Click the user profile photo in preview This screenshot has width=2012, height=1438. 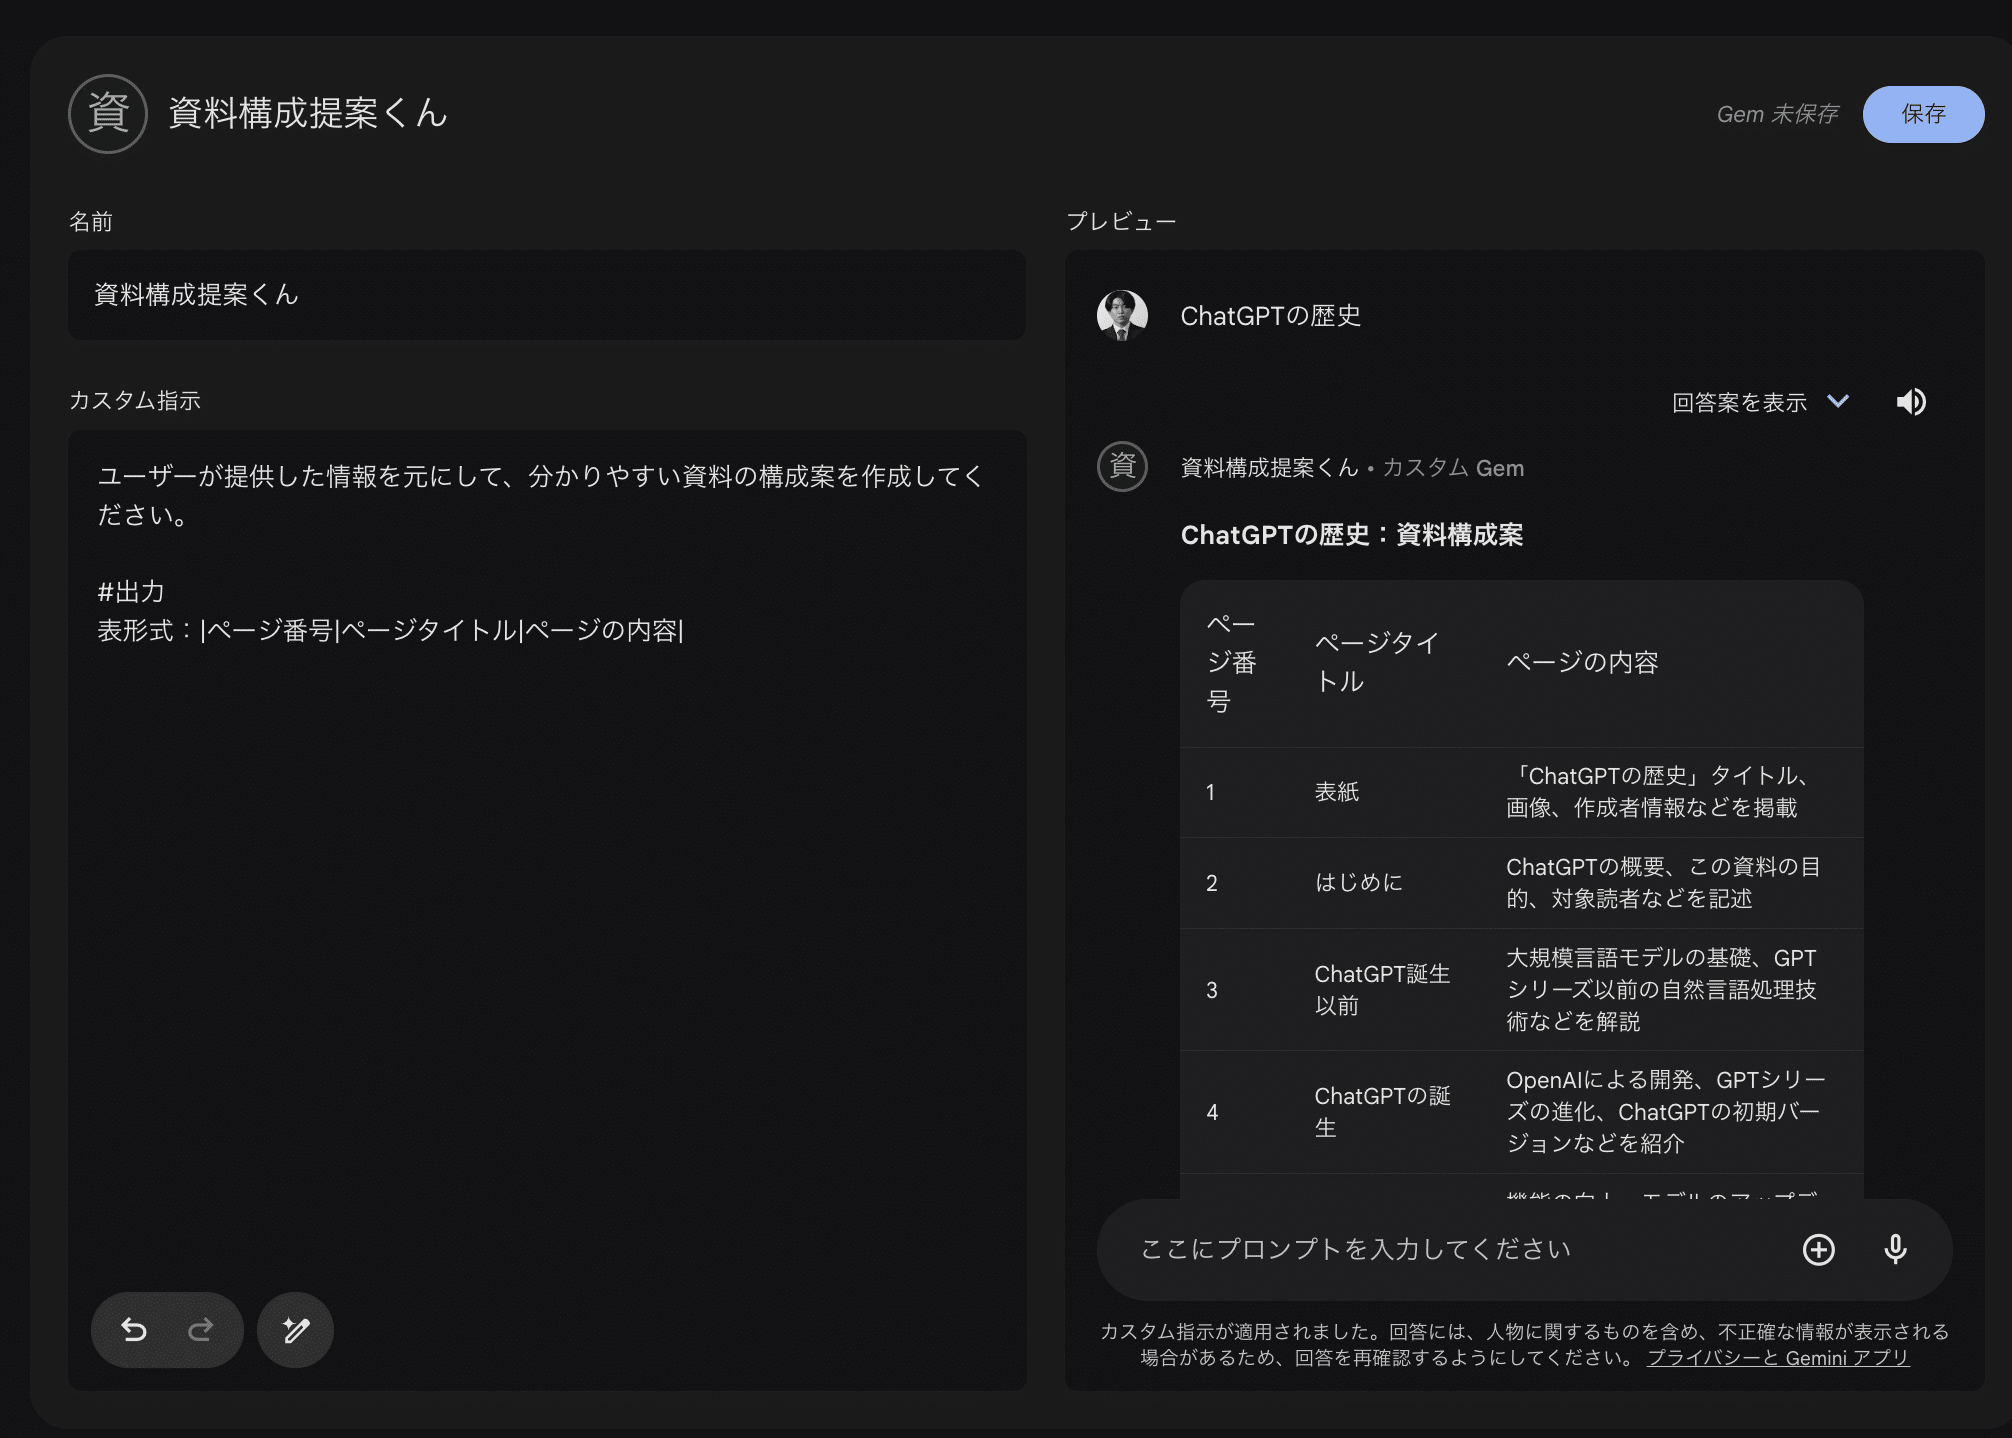(x=1122, y=316)
